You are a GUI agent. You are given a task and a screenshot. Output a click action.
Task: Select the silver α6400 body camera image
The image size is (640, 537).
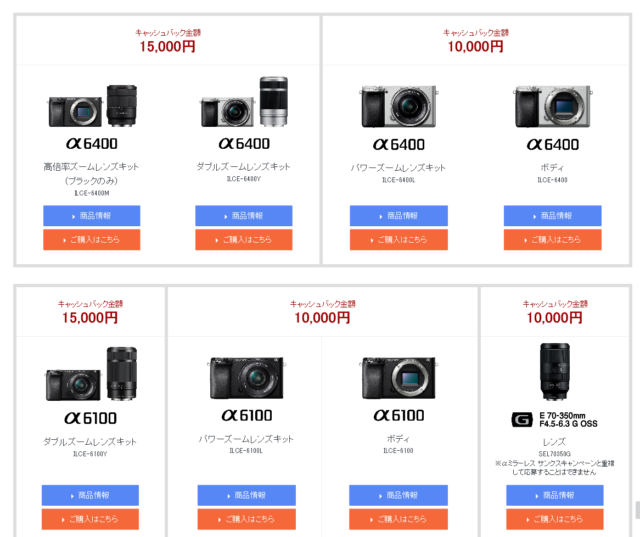click(552, 105)
